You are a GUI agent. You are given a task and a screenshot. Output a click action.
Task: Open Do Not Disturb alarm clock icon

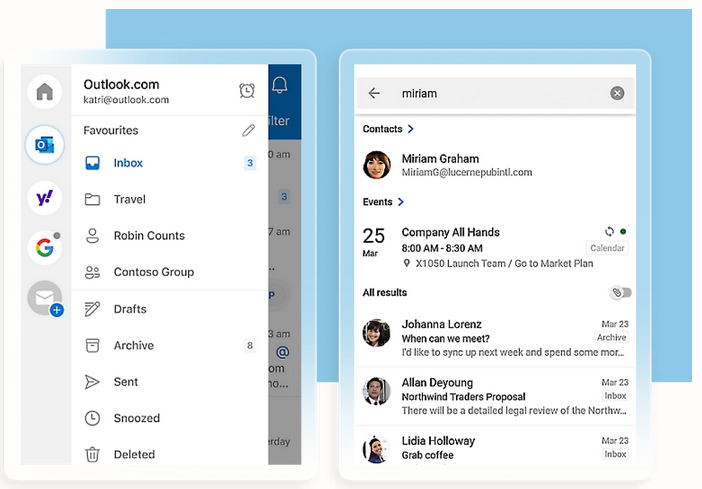point(247,91)
